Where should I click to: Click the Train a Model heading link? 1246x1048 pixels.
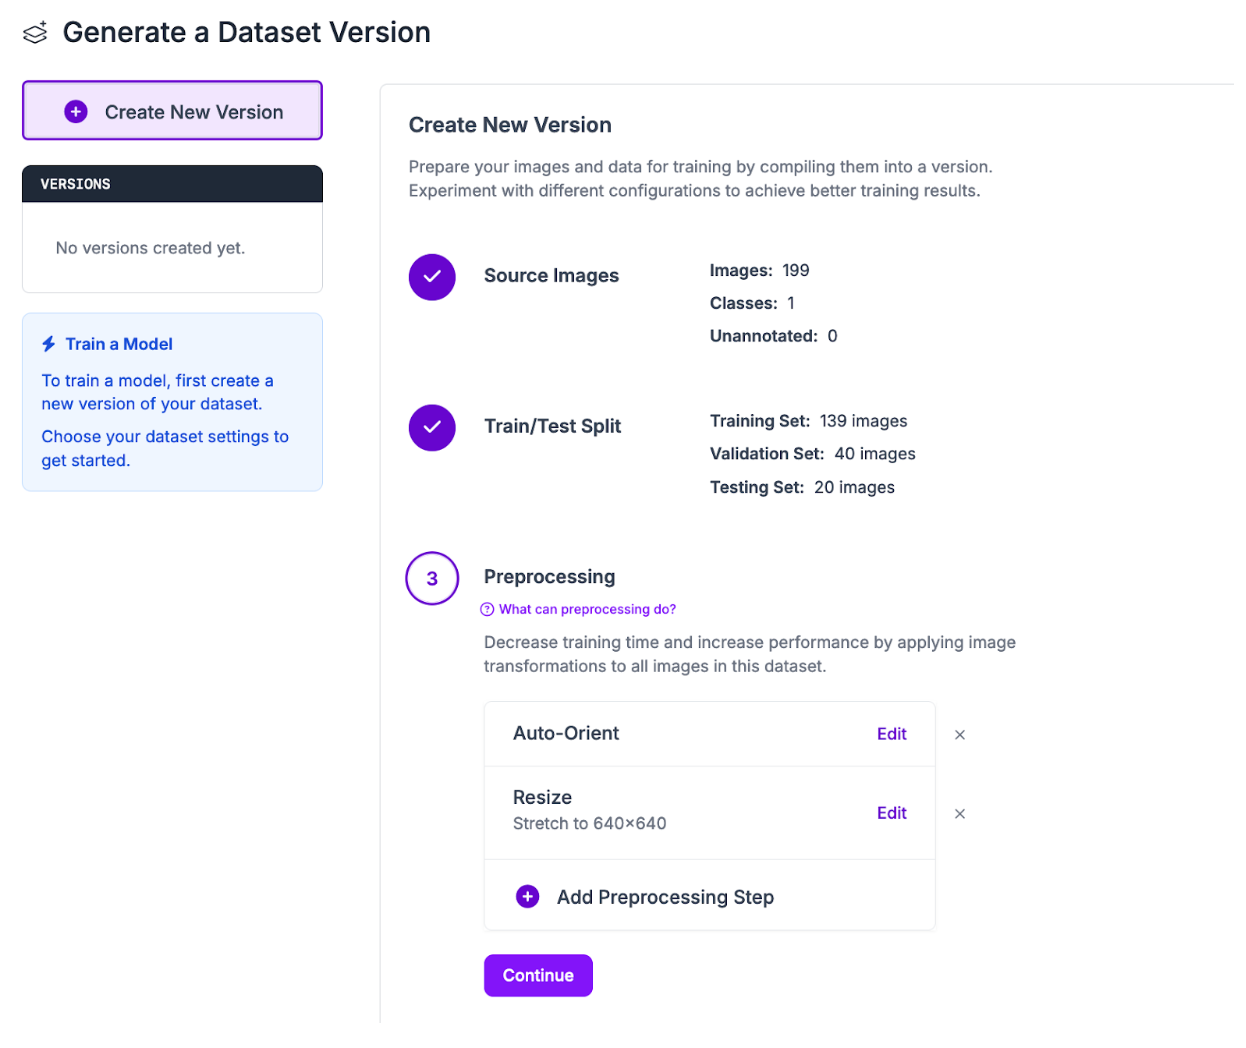(119, 344)
